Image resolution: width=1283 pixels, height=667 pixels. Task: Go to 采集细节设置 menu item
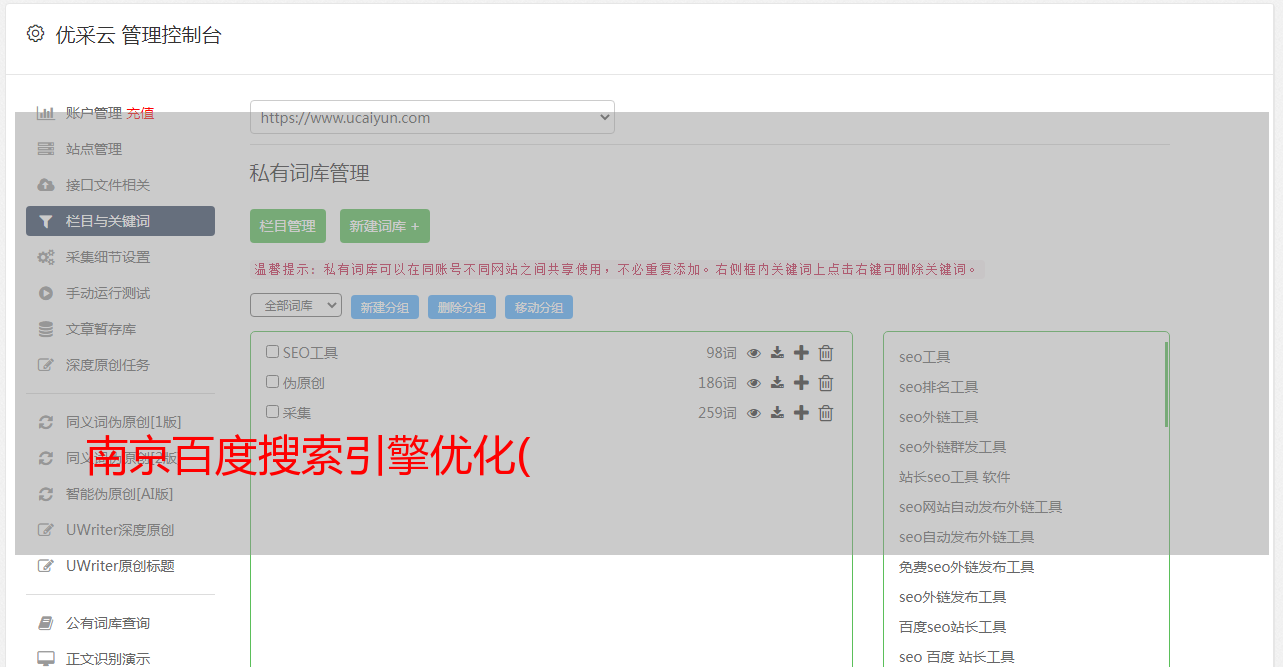coord(108,257)
